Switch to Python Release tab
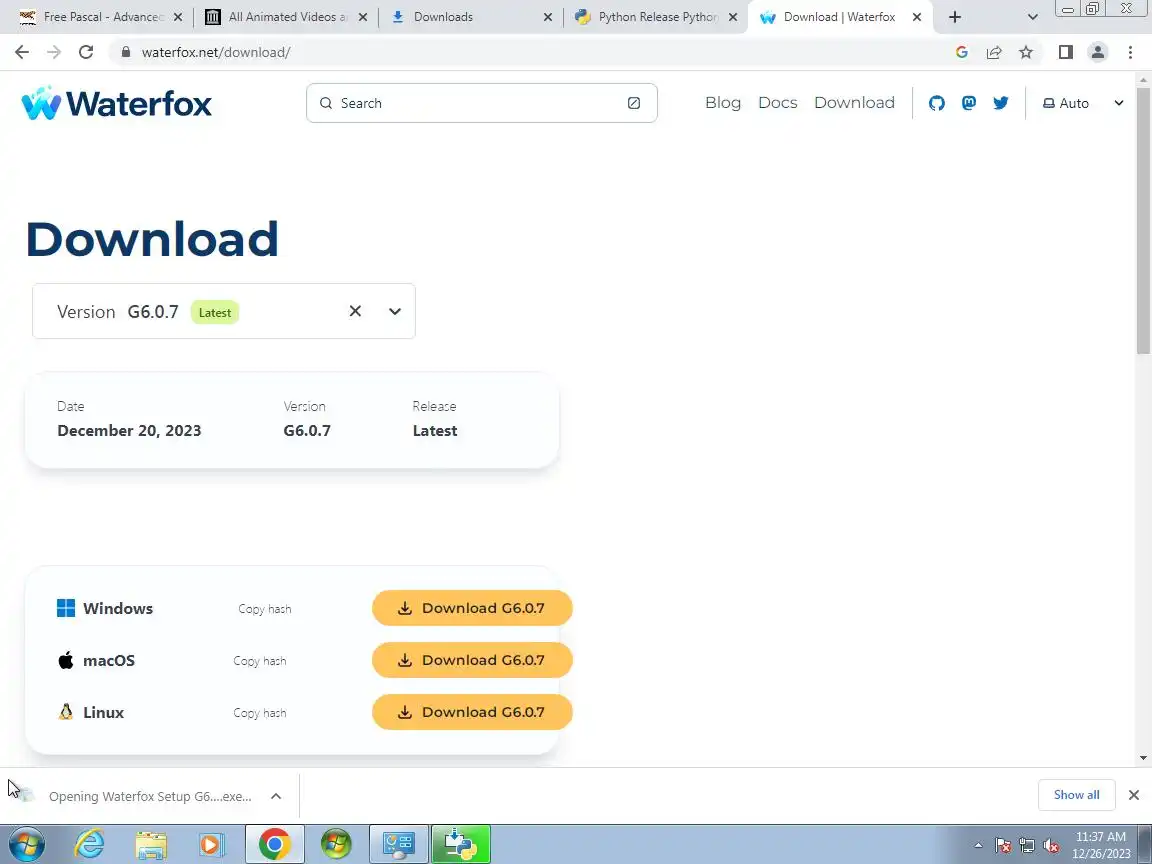 pos(655,17)
